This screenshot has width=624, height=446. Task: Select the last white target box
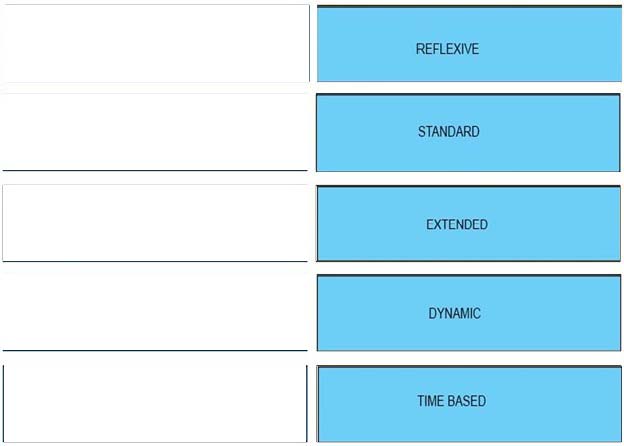point(155,403)
